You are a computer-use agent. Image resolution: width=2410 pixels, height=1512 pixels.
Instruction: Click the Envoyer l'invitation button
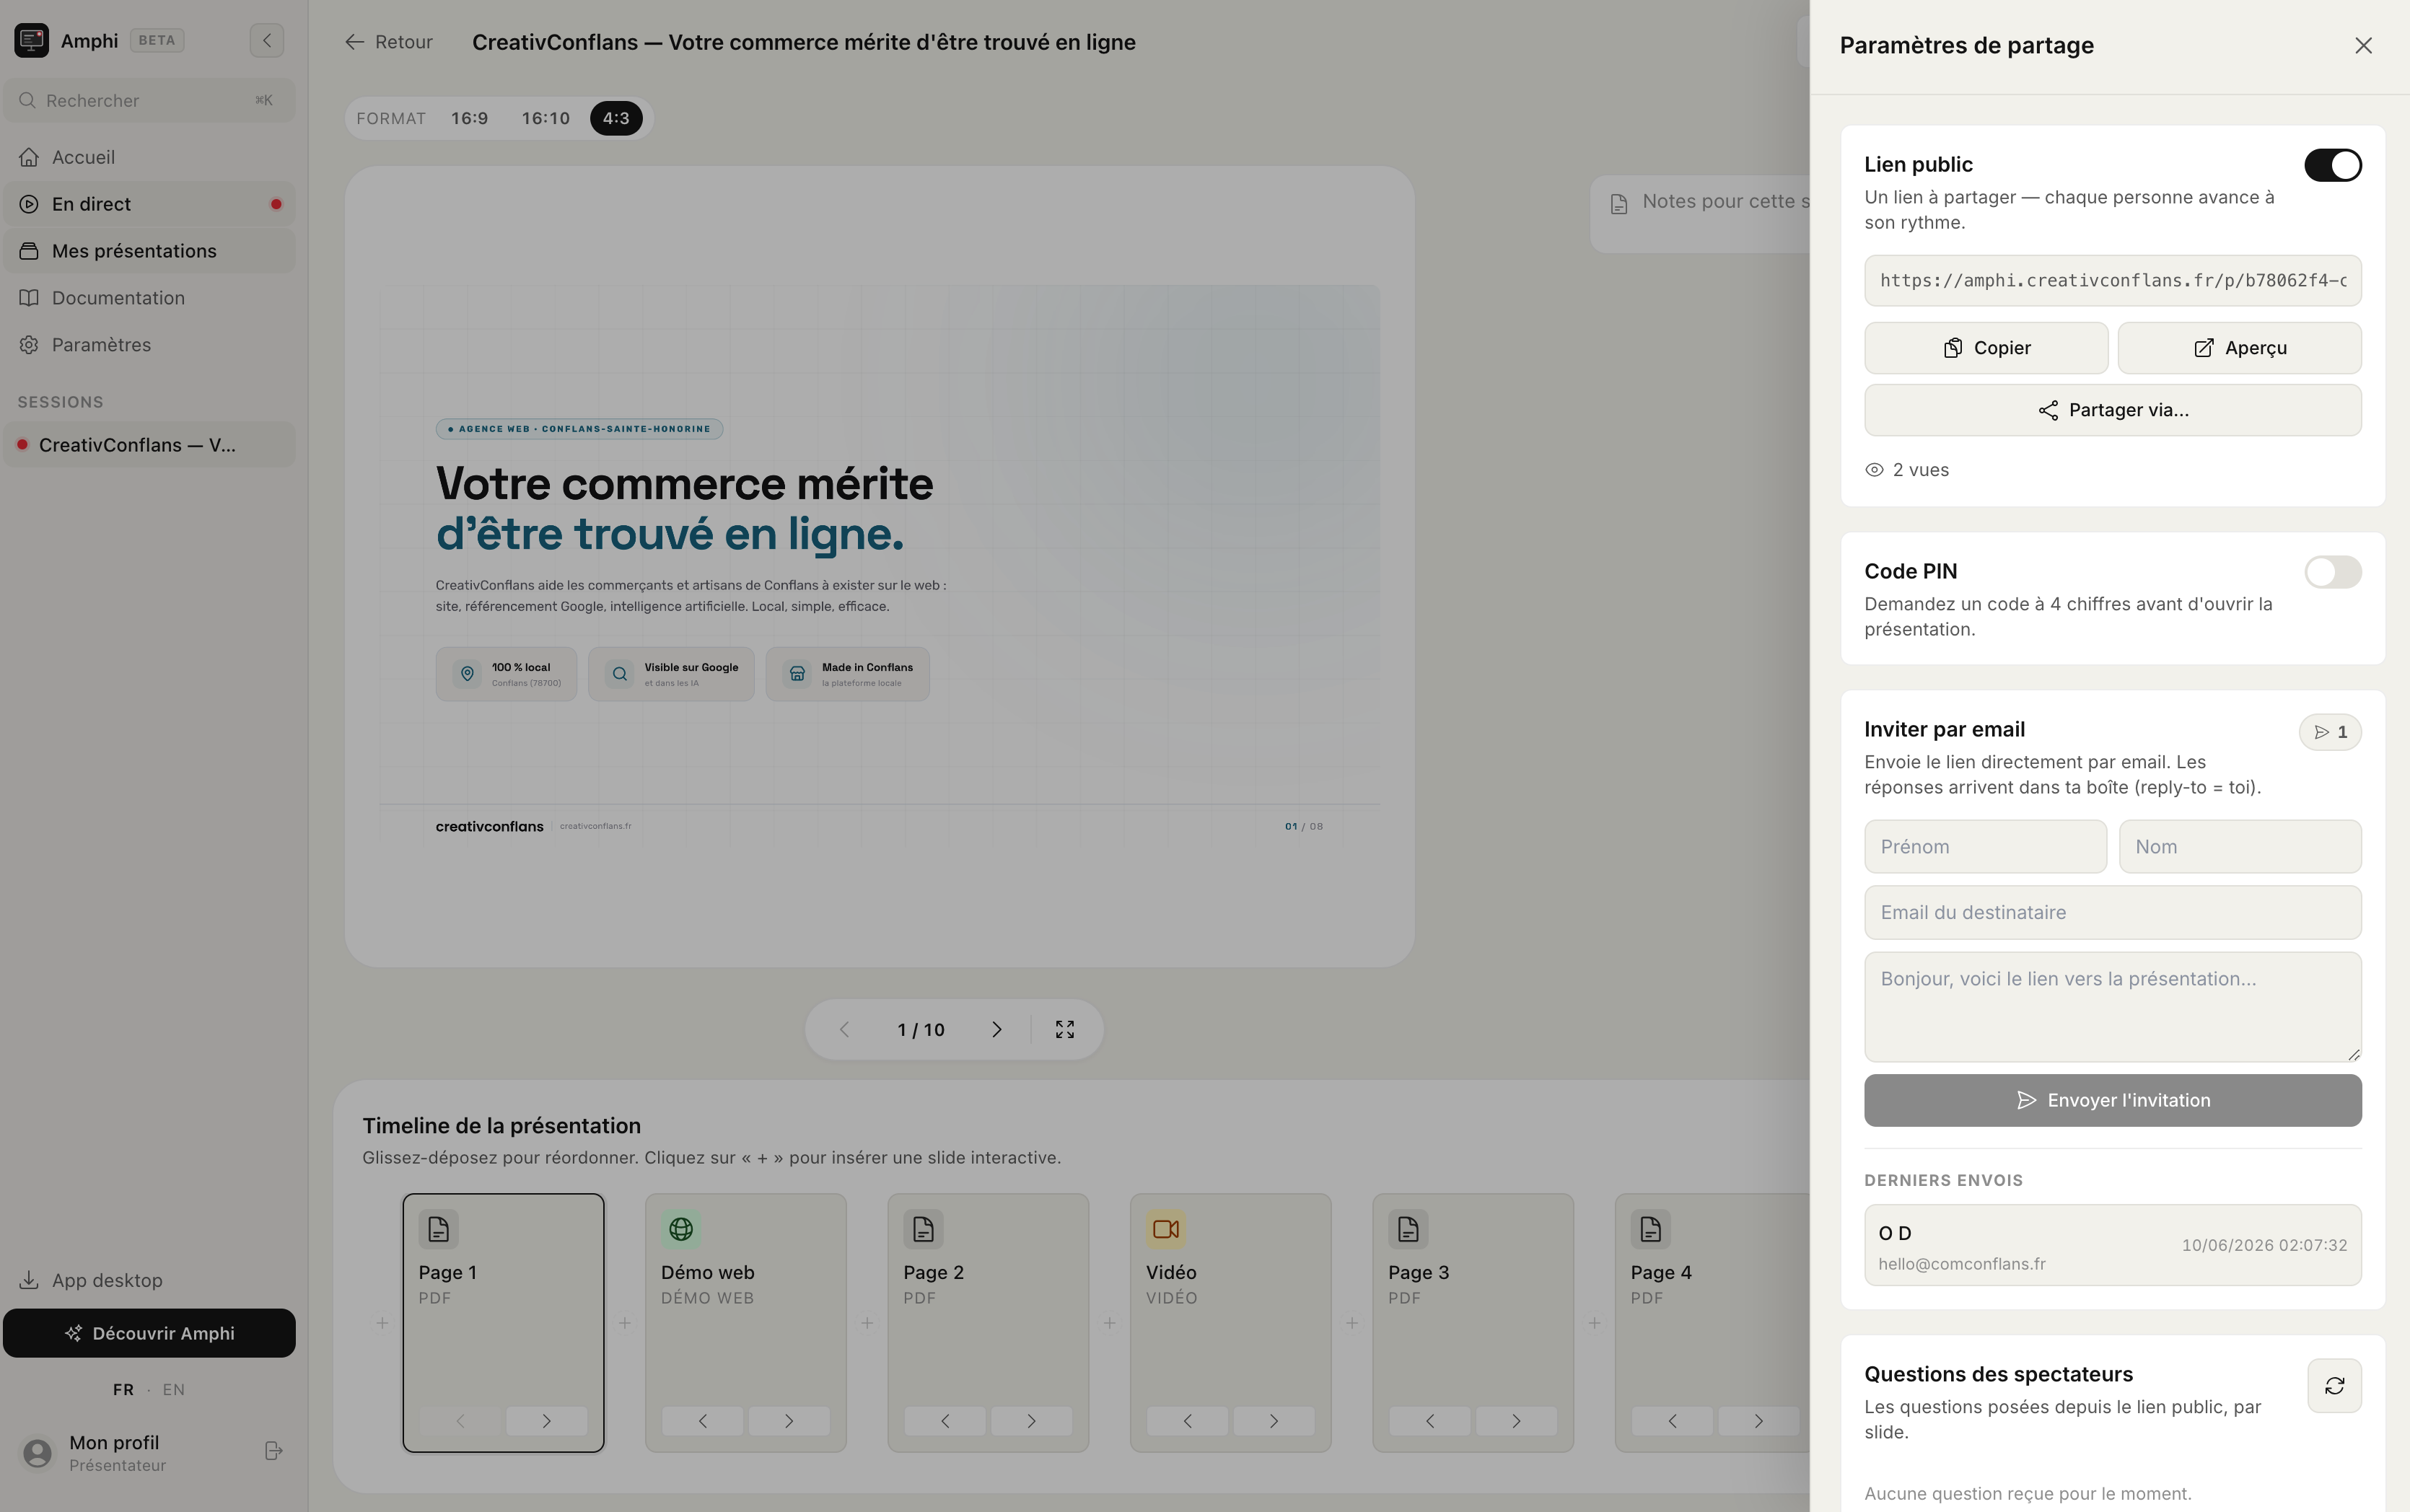pos(2113,1100)
